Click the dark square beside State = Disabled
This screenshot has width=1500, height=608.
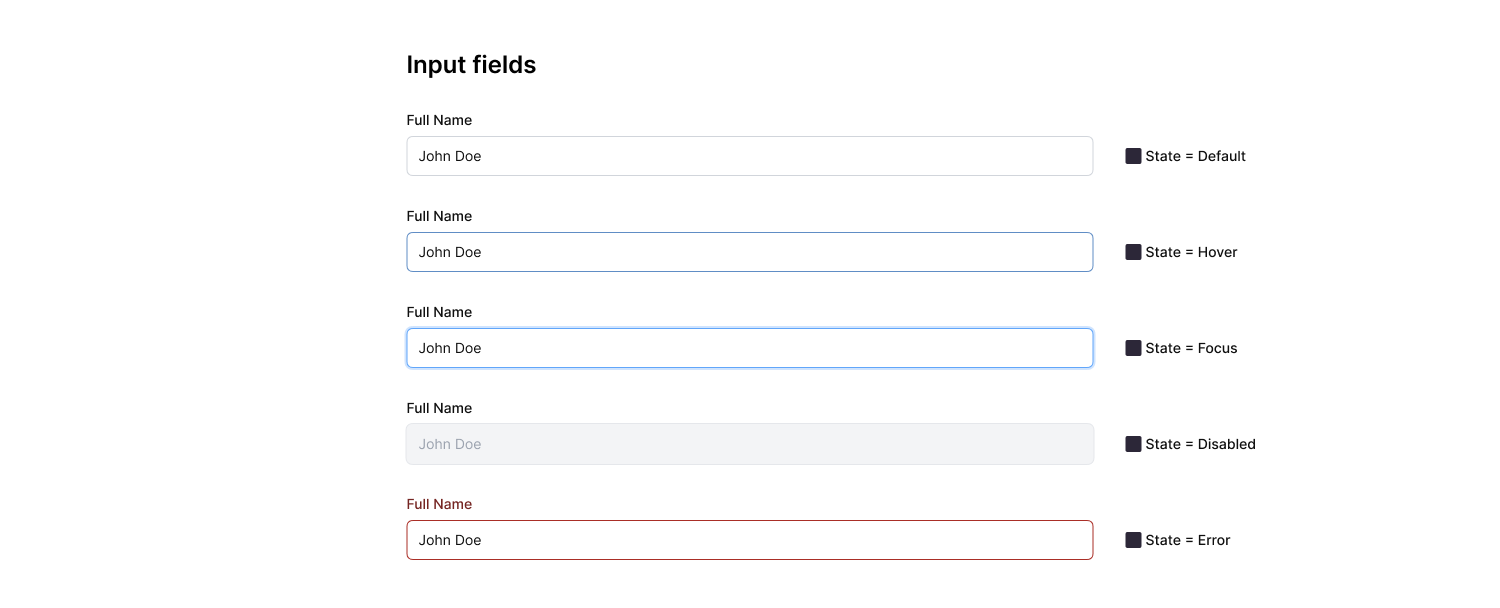click(1133, 444)
